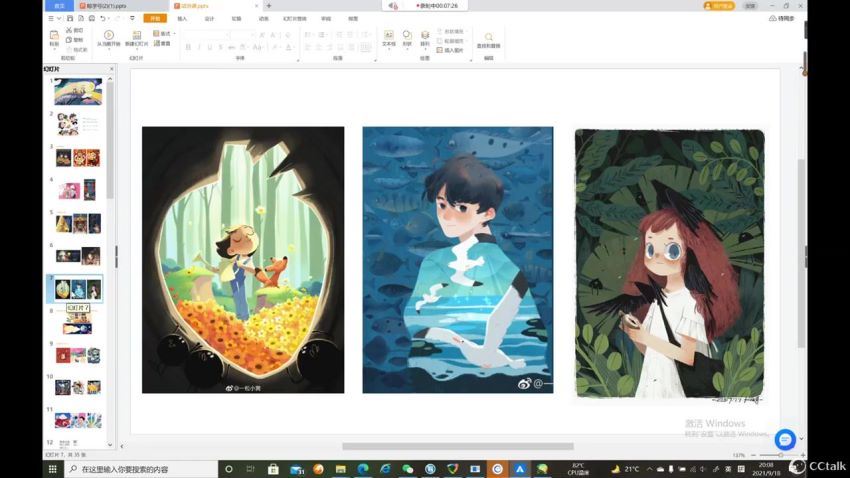Open Windows Start menu

click(x=53, y=469)
